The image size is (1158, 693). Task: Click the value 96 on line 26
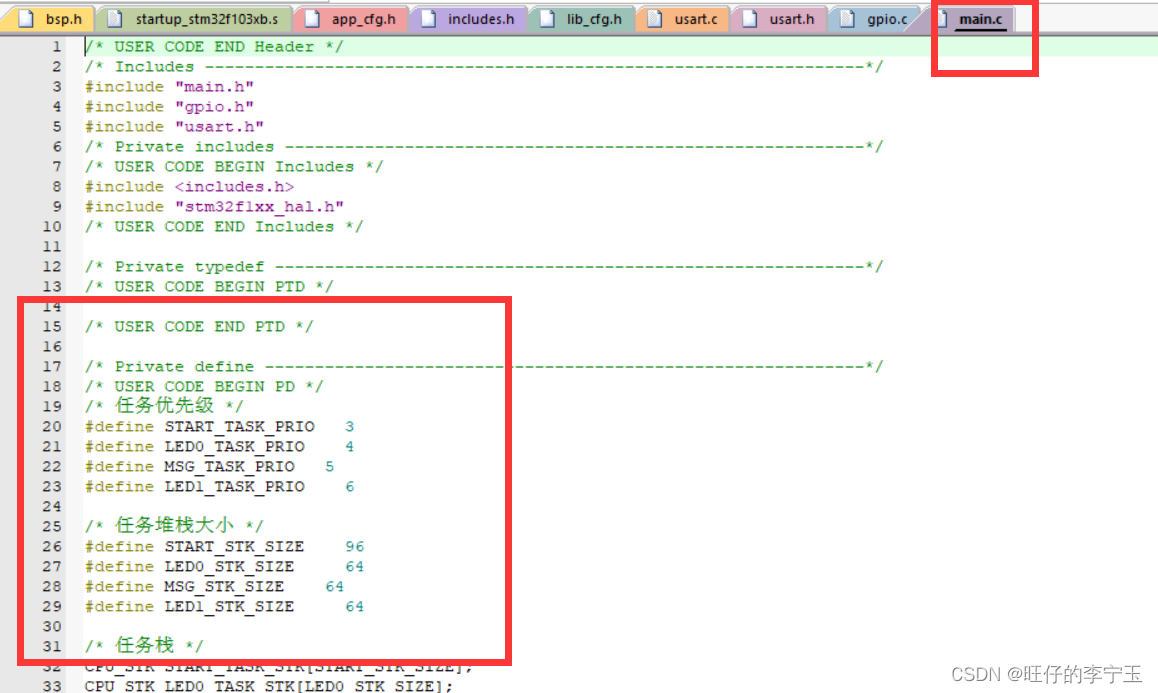point(354,546)
